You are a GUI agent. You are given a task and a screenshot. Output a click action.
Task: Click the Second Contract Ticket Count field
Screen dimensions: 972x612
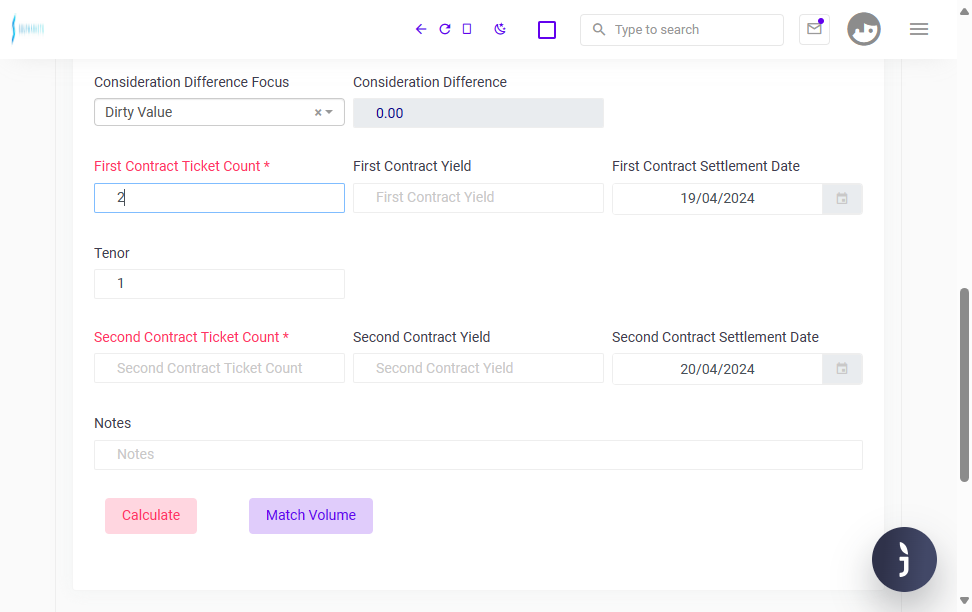[x=219, y=368]
